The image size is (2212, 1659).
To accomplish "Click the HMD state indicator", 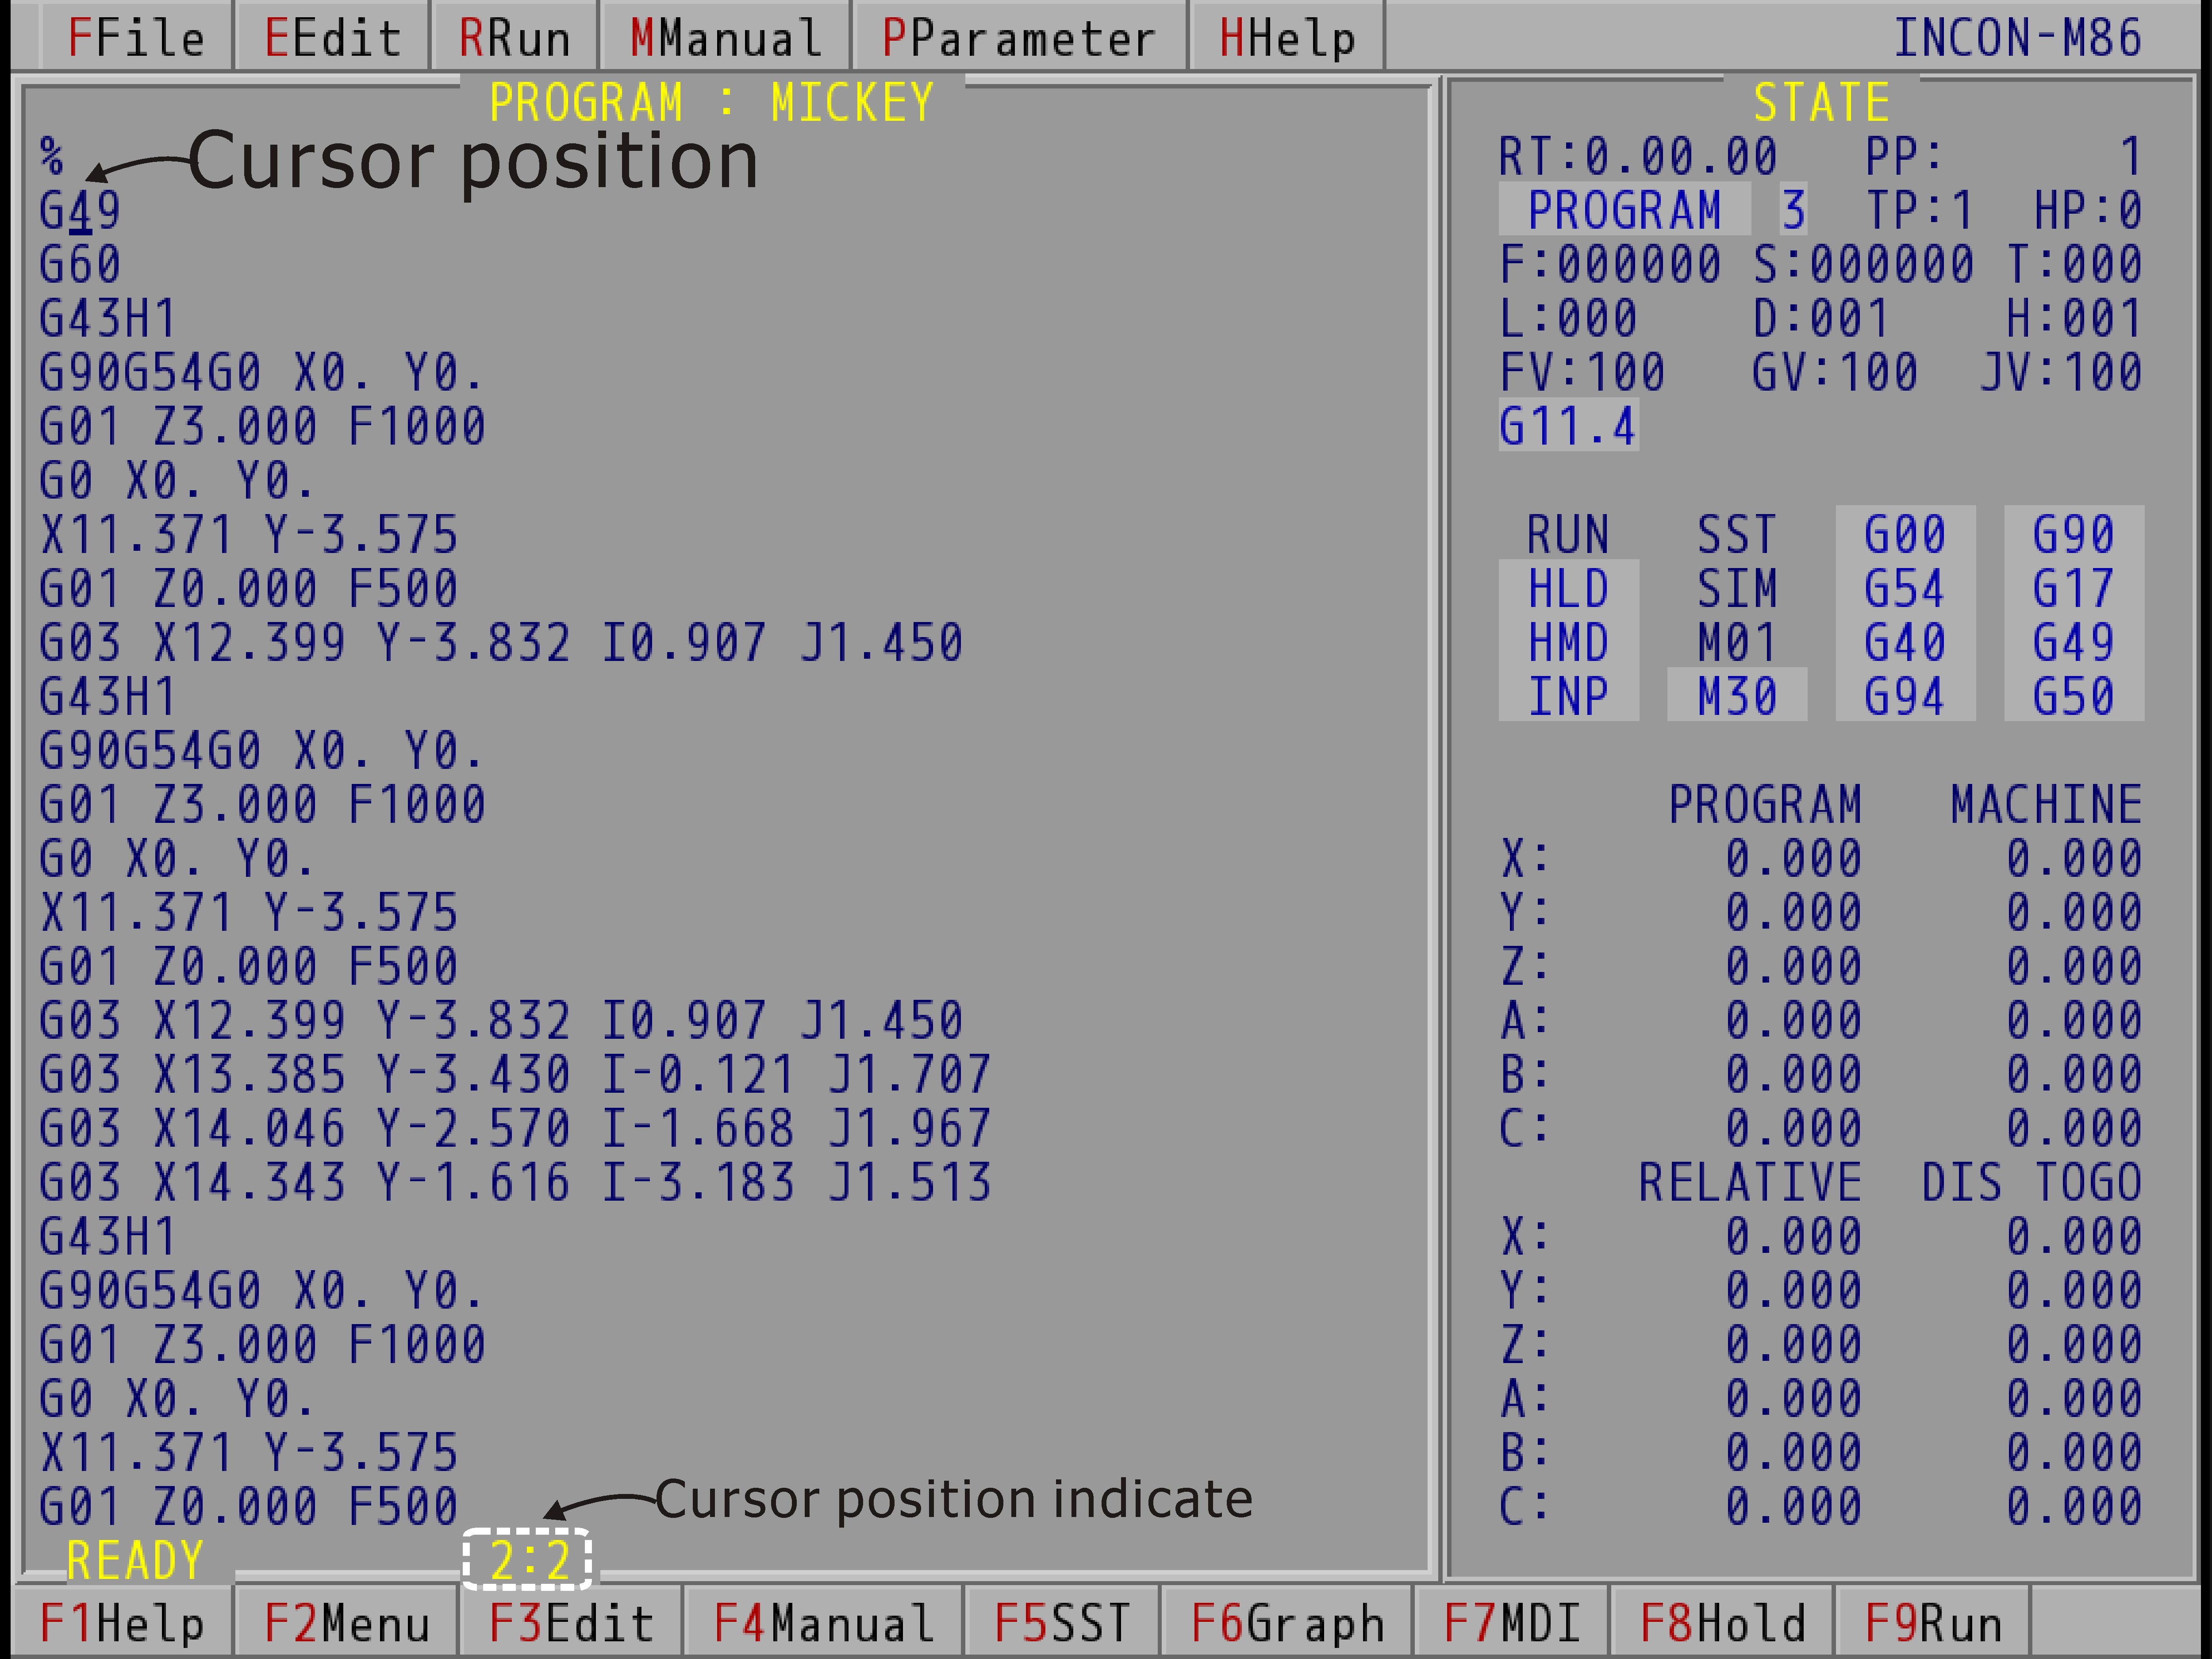I will coord(1568,643).
